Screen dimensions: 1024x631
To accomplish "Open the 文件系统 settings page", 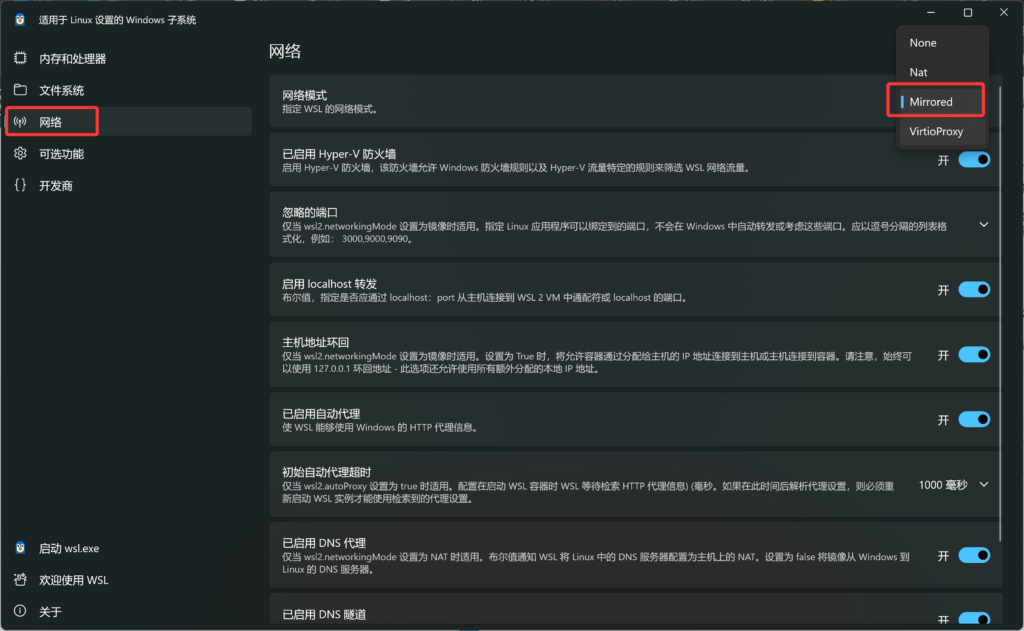I will click(x=20, y=90).
